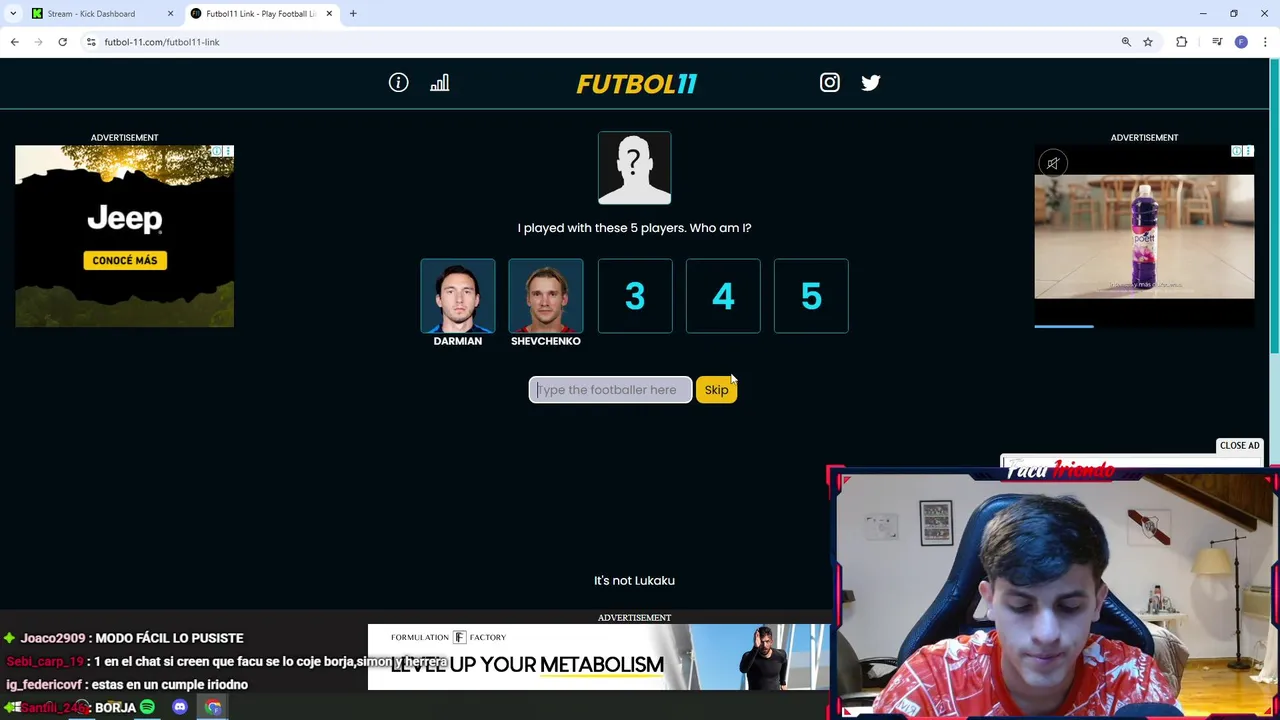This screenshot has height=720, width=1280.
Task: Open Discord from the taskbar
Action: click(180, 707)
